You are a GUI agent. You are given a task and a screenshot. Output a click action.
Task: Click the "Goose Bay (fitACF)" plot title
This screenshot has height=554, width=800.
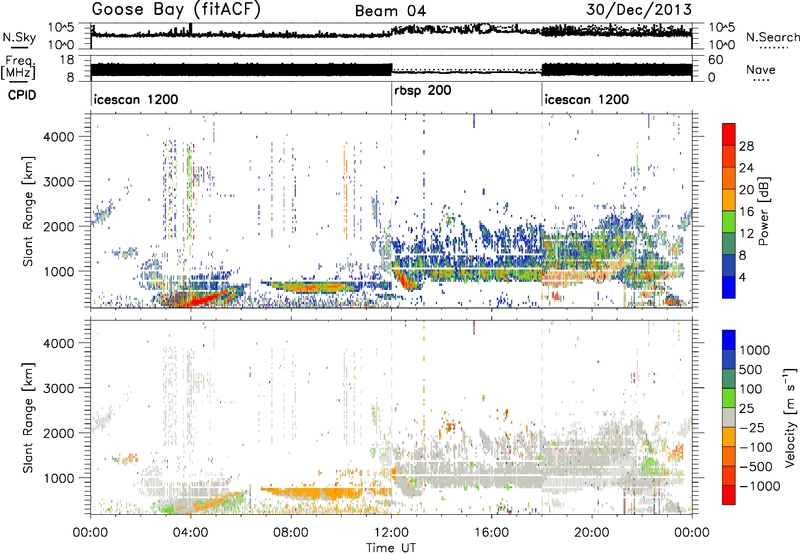176,10
